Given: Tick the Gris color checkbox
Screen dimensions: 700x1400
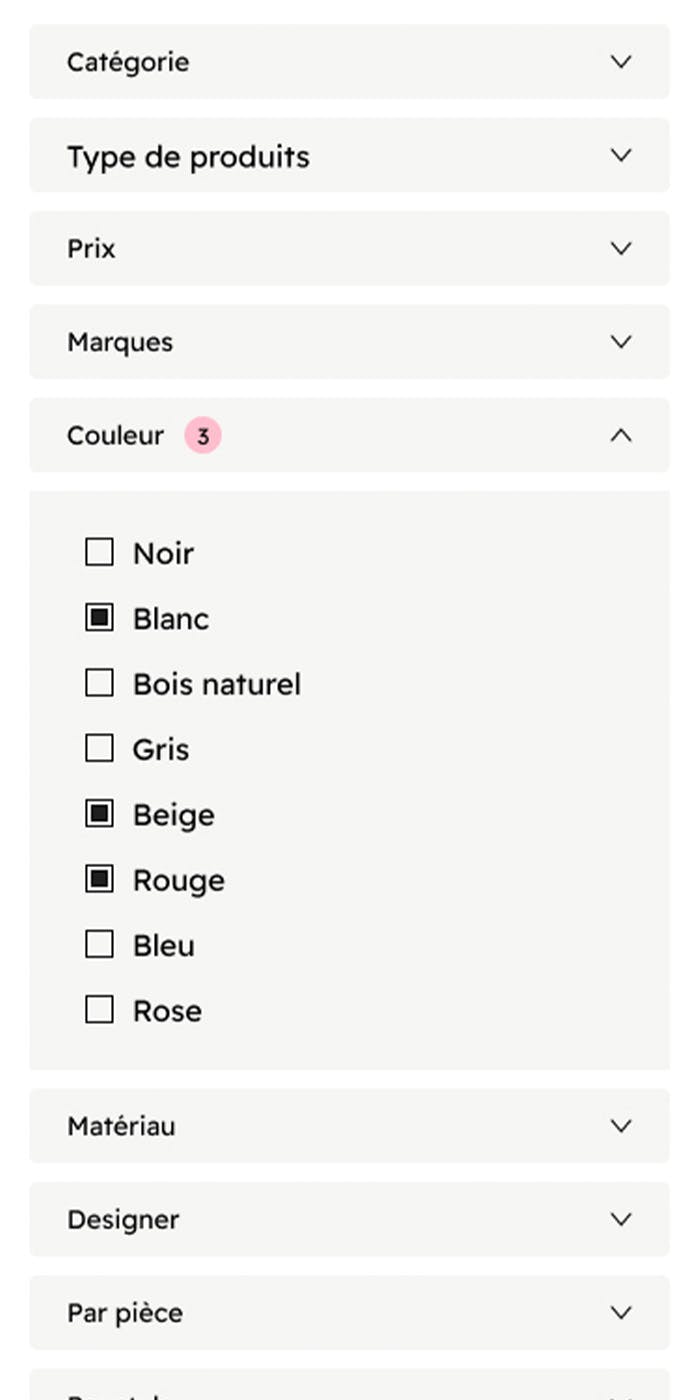Looking at the screenshot, I should (x=99, y=748).
